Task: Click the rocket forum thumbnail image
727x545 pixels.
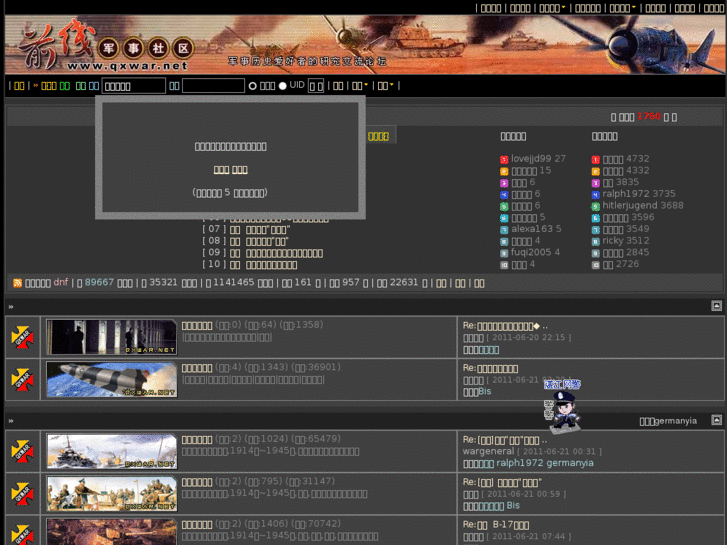Action: tap(111, 379)
